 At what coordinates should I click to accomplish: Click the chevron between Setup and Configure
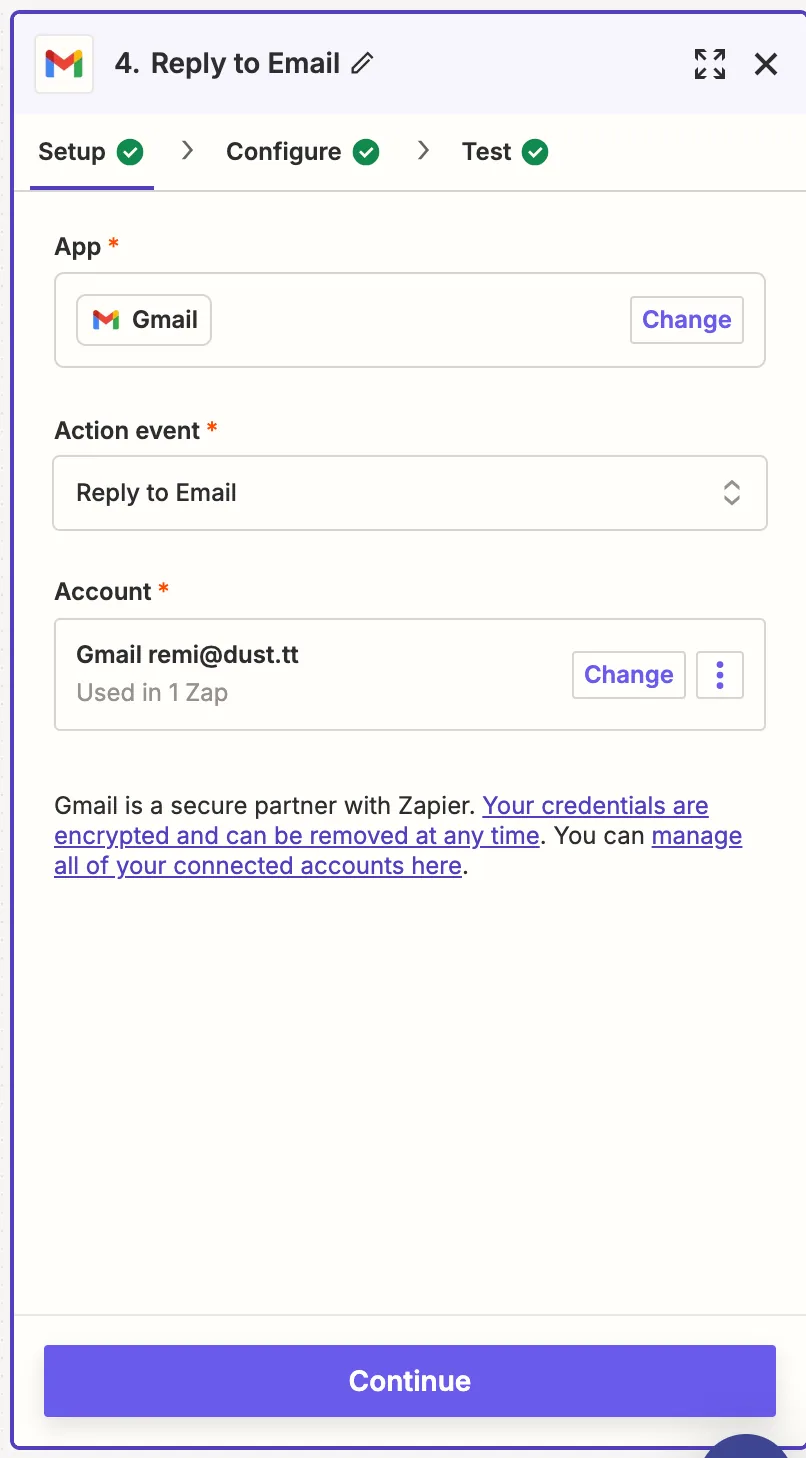(186, 151)
